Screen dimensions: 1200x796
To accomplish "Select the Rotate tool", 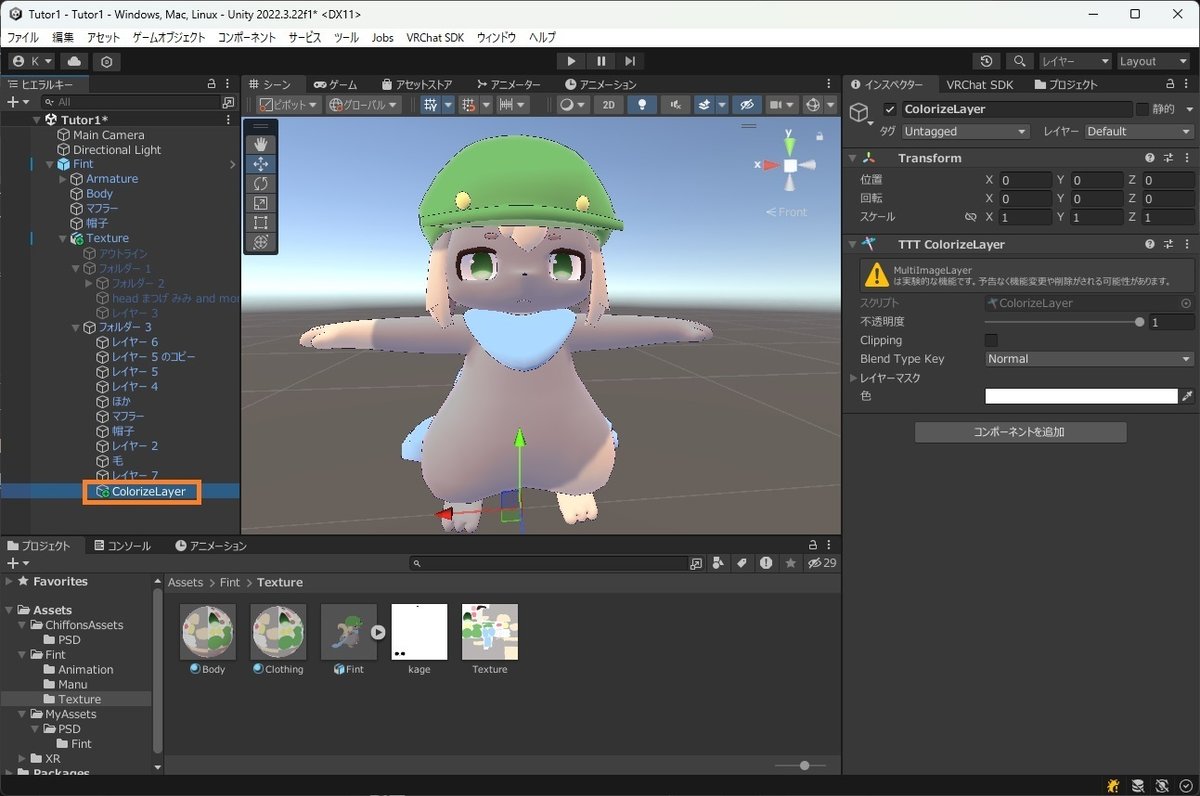I will (x=260, y=184).
